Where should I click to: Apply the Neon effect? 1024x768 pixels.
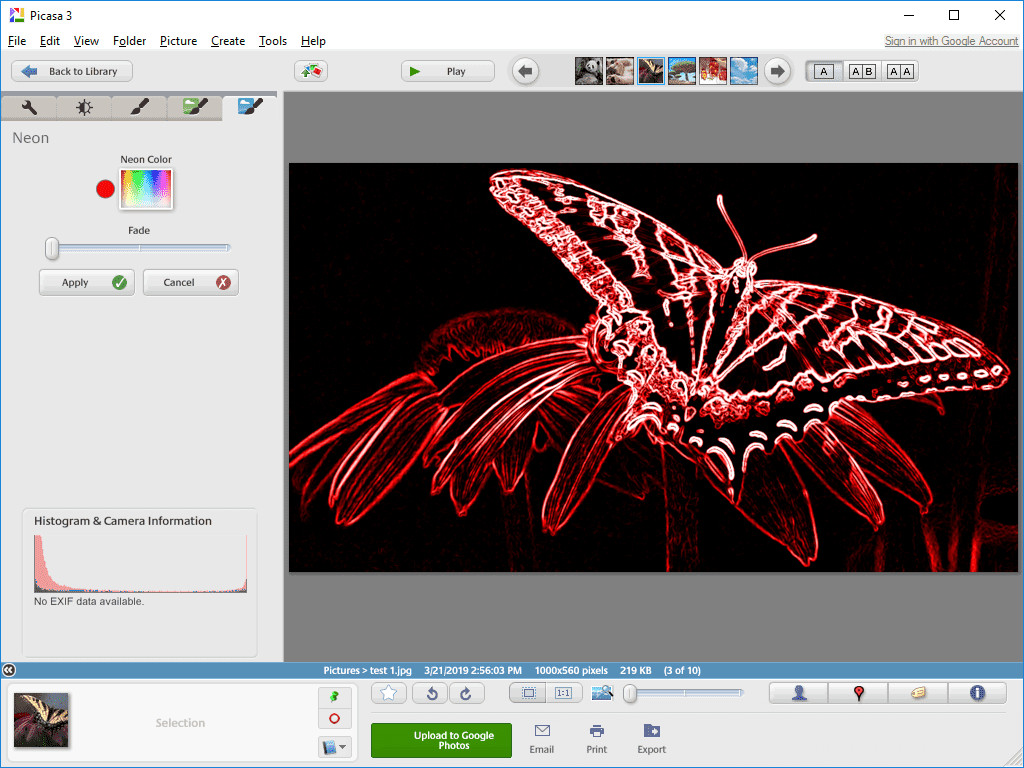pyautogui.click(x=87, y=282)
